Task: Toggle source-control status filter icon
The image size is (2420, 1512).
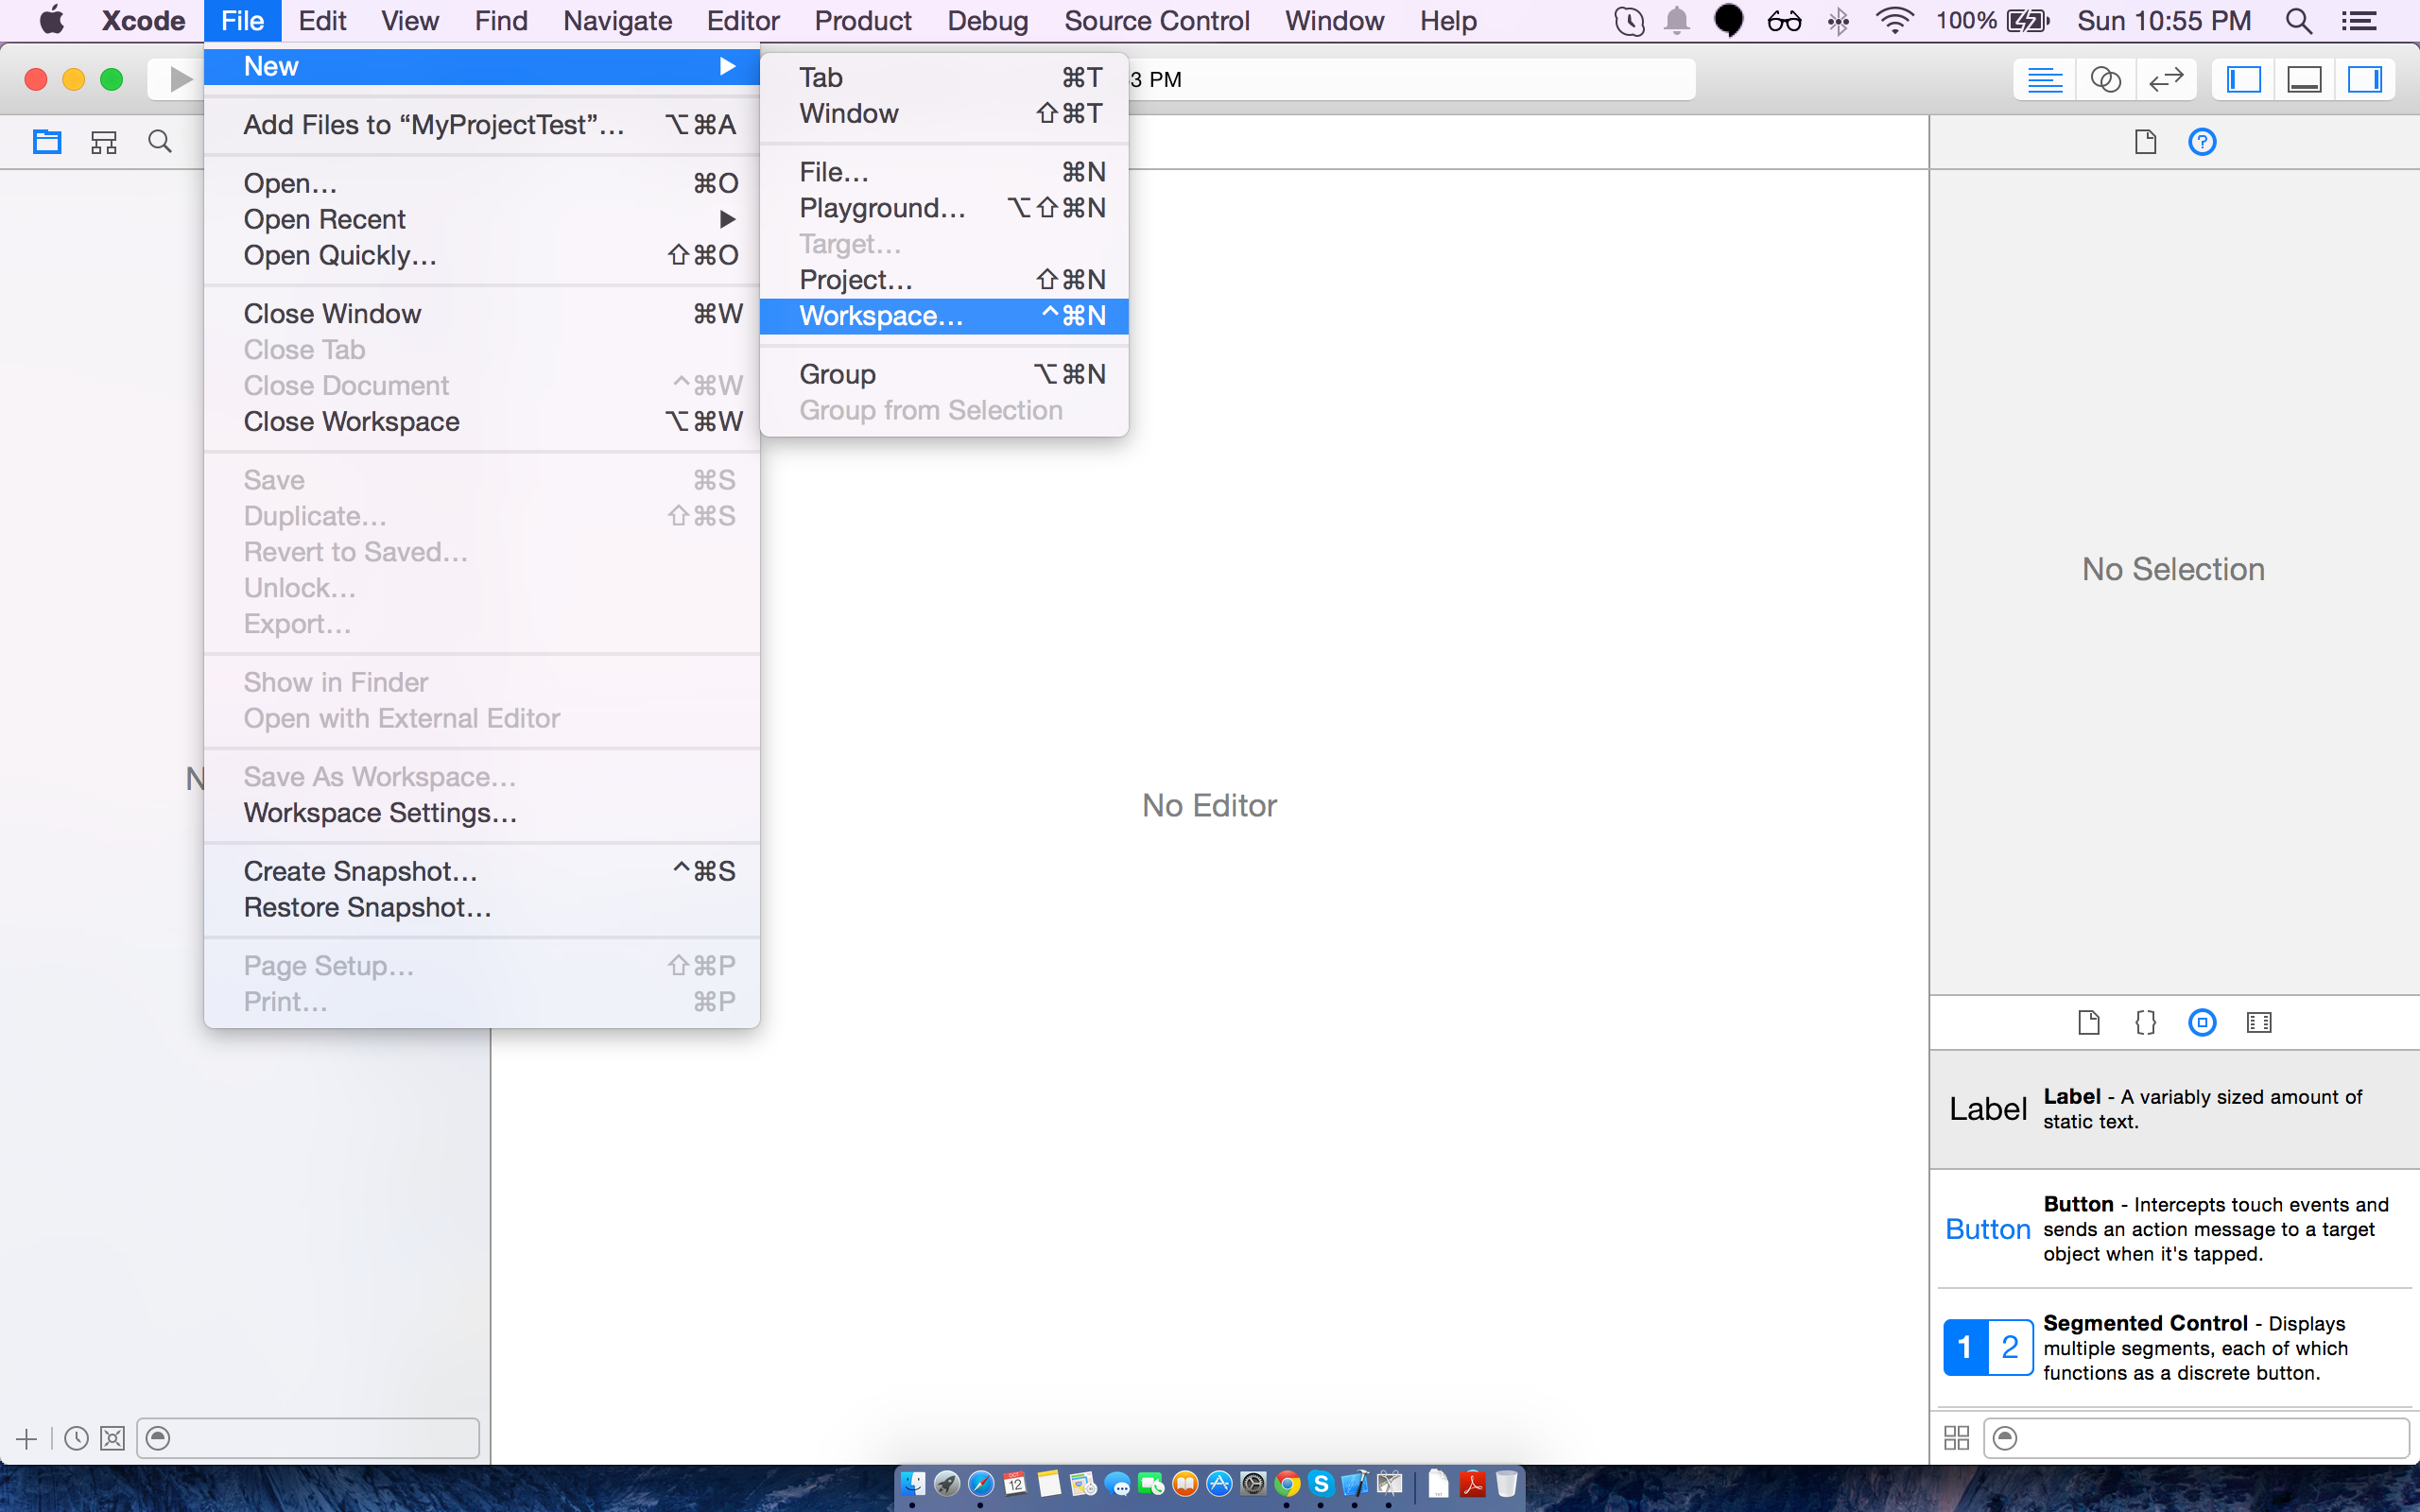Action: [x=112, y=1438]
